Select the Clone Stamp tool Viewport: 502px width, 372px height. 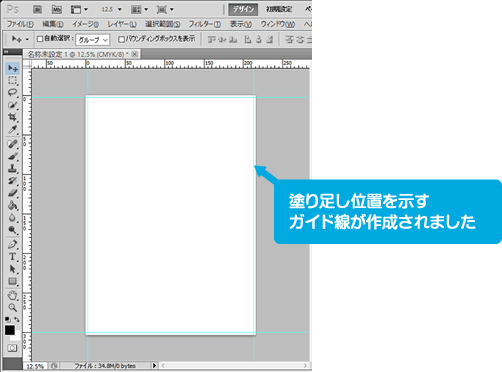pos(13,168)
